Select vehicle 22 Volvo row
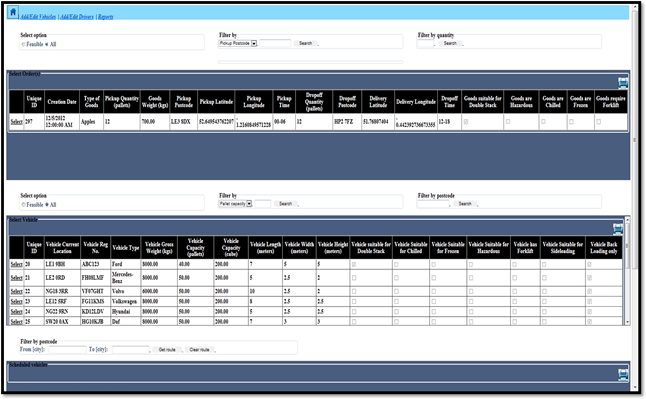The image size is (646, 399). point(16,291)
